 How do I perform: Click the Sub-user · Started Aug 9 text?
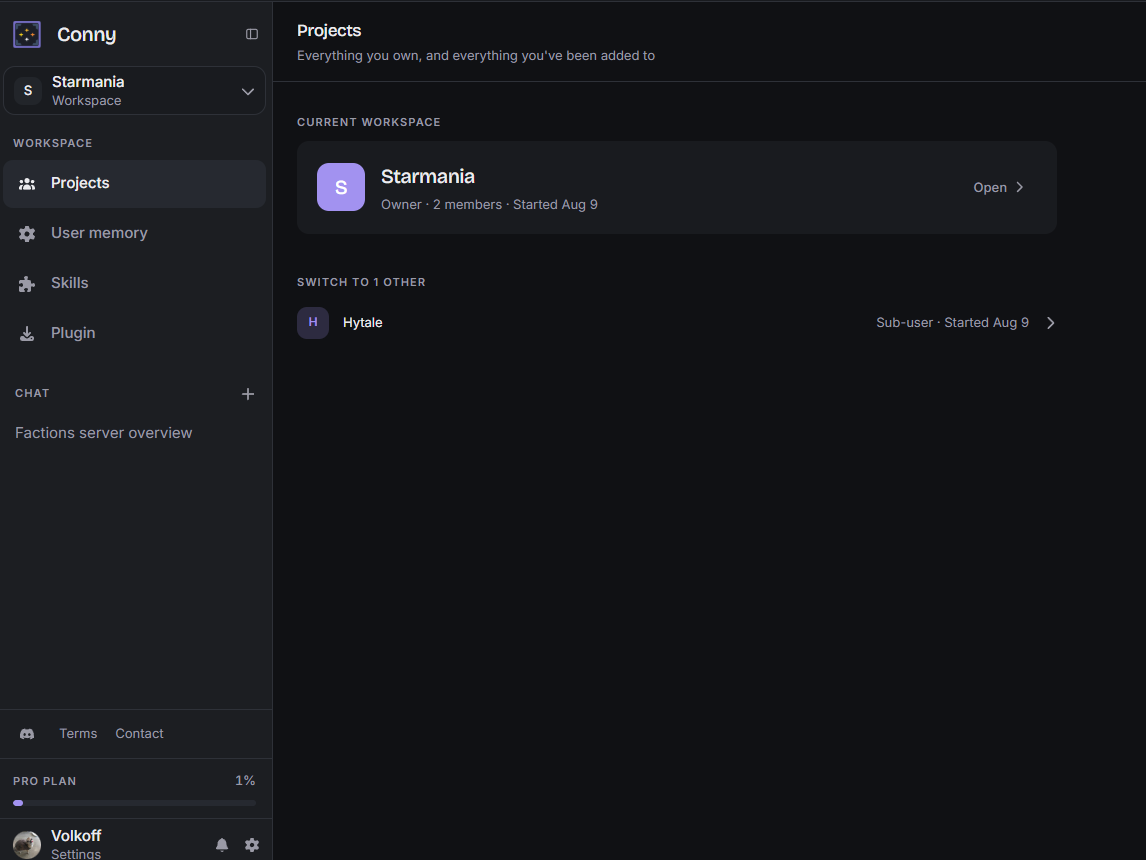tap(952, 322)
